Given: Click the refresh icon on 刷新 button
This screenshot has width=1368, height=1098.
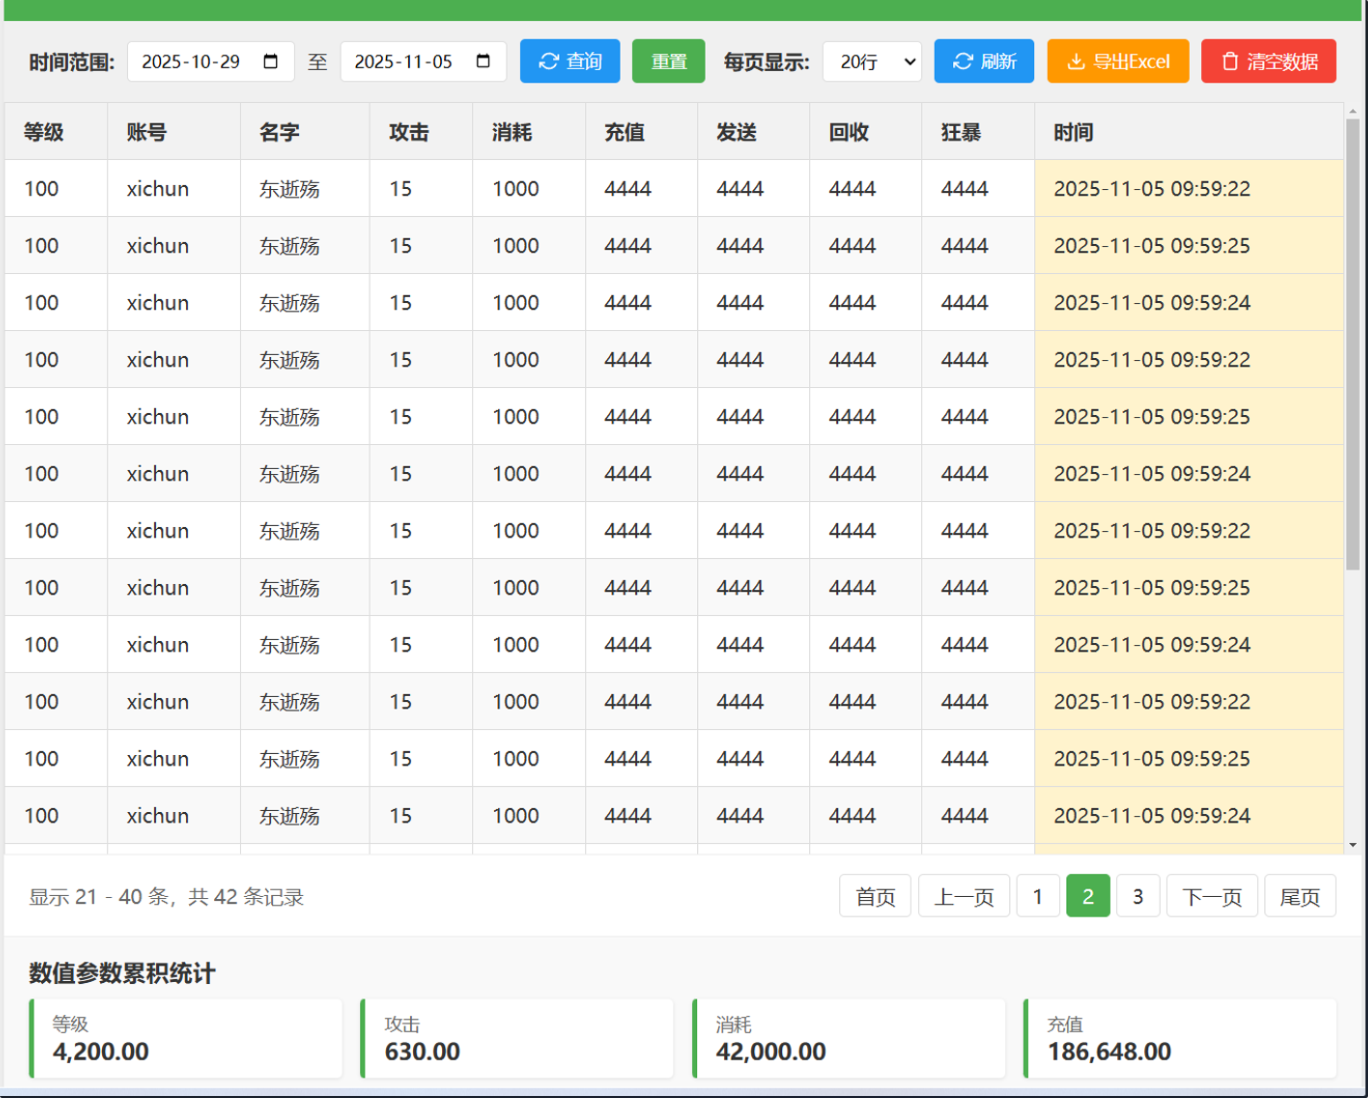Looking at the screenshot, I should click(x=962, y=62).
